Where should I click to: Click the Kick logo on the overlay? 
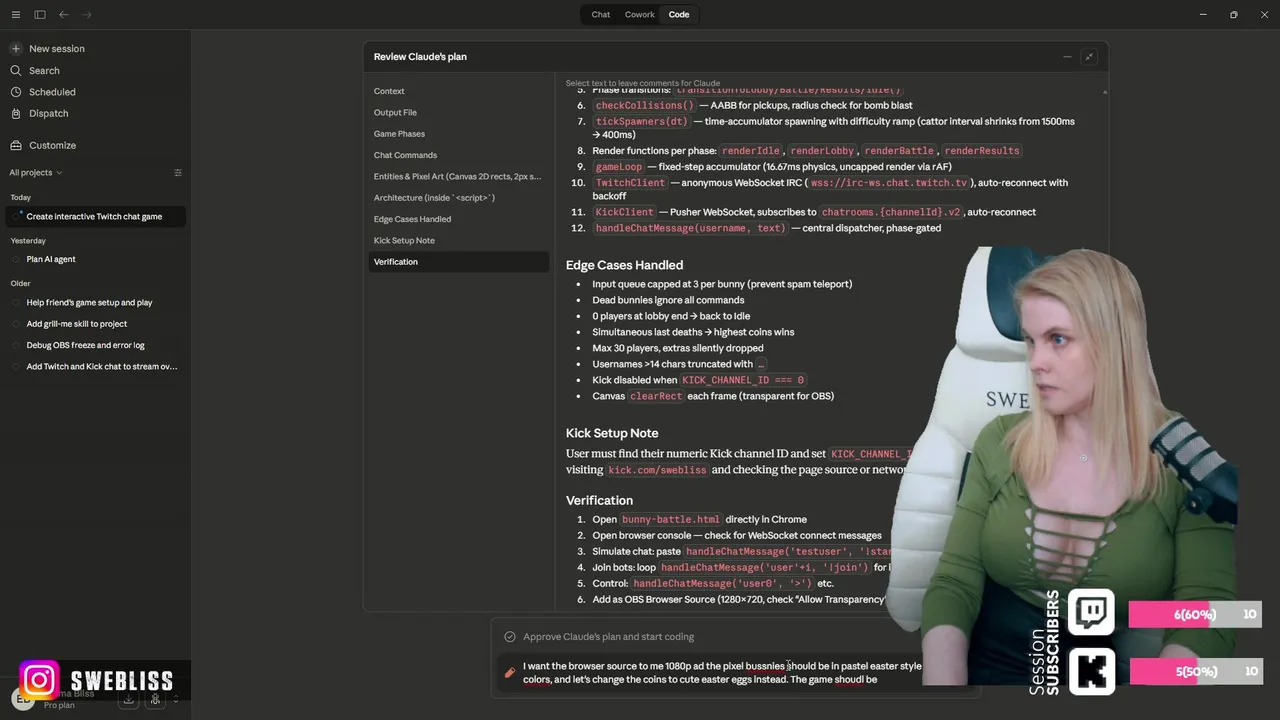coord(1091,671)
